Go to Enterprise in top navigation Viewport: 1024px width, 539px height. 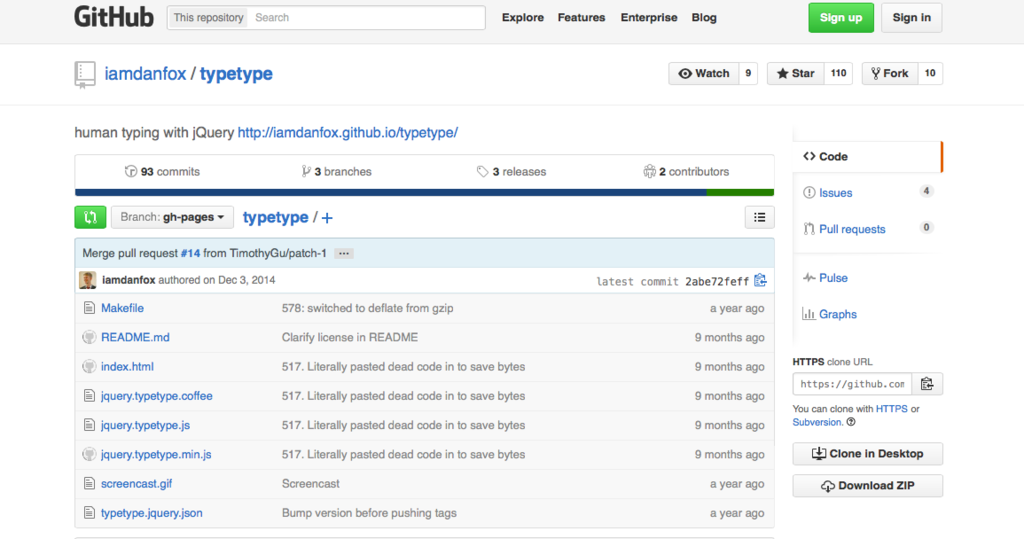(x=648, y=18)
